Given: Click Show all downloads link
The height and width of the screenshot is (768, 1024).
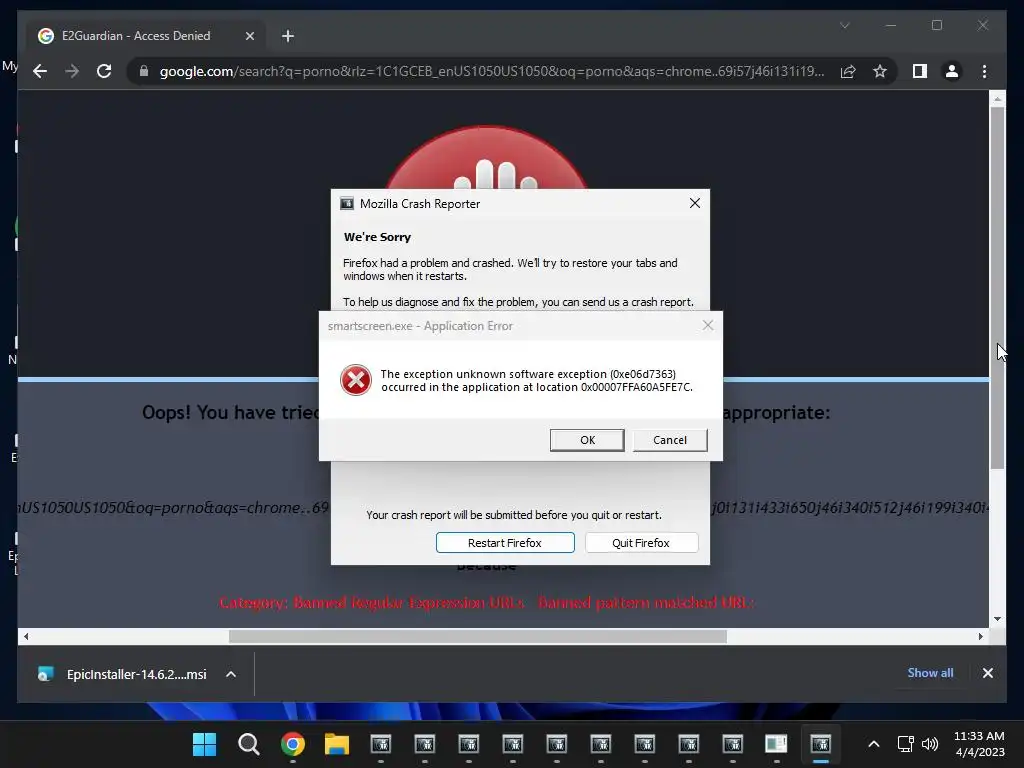Looking at the screenshot, I should point(930,673).
